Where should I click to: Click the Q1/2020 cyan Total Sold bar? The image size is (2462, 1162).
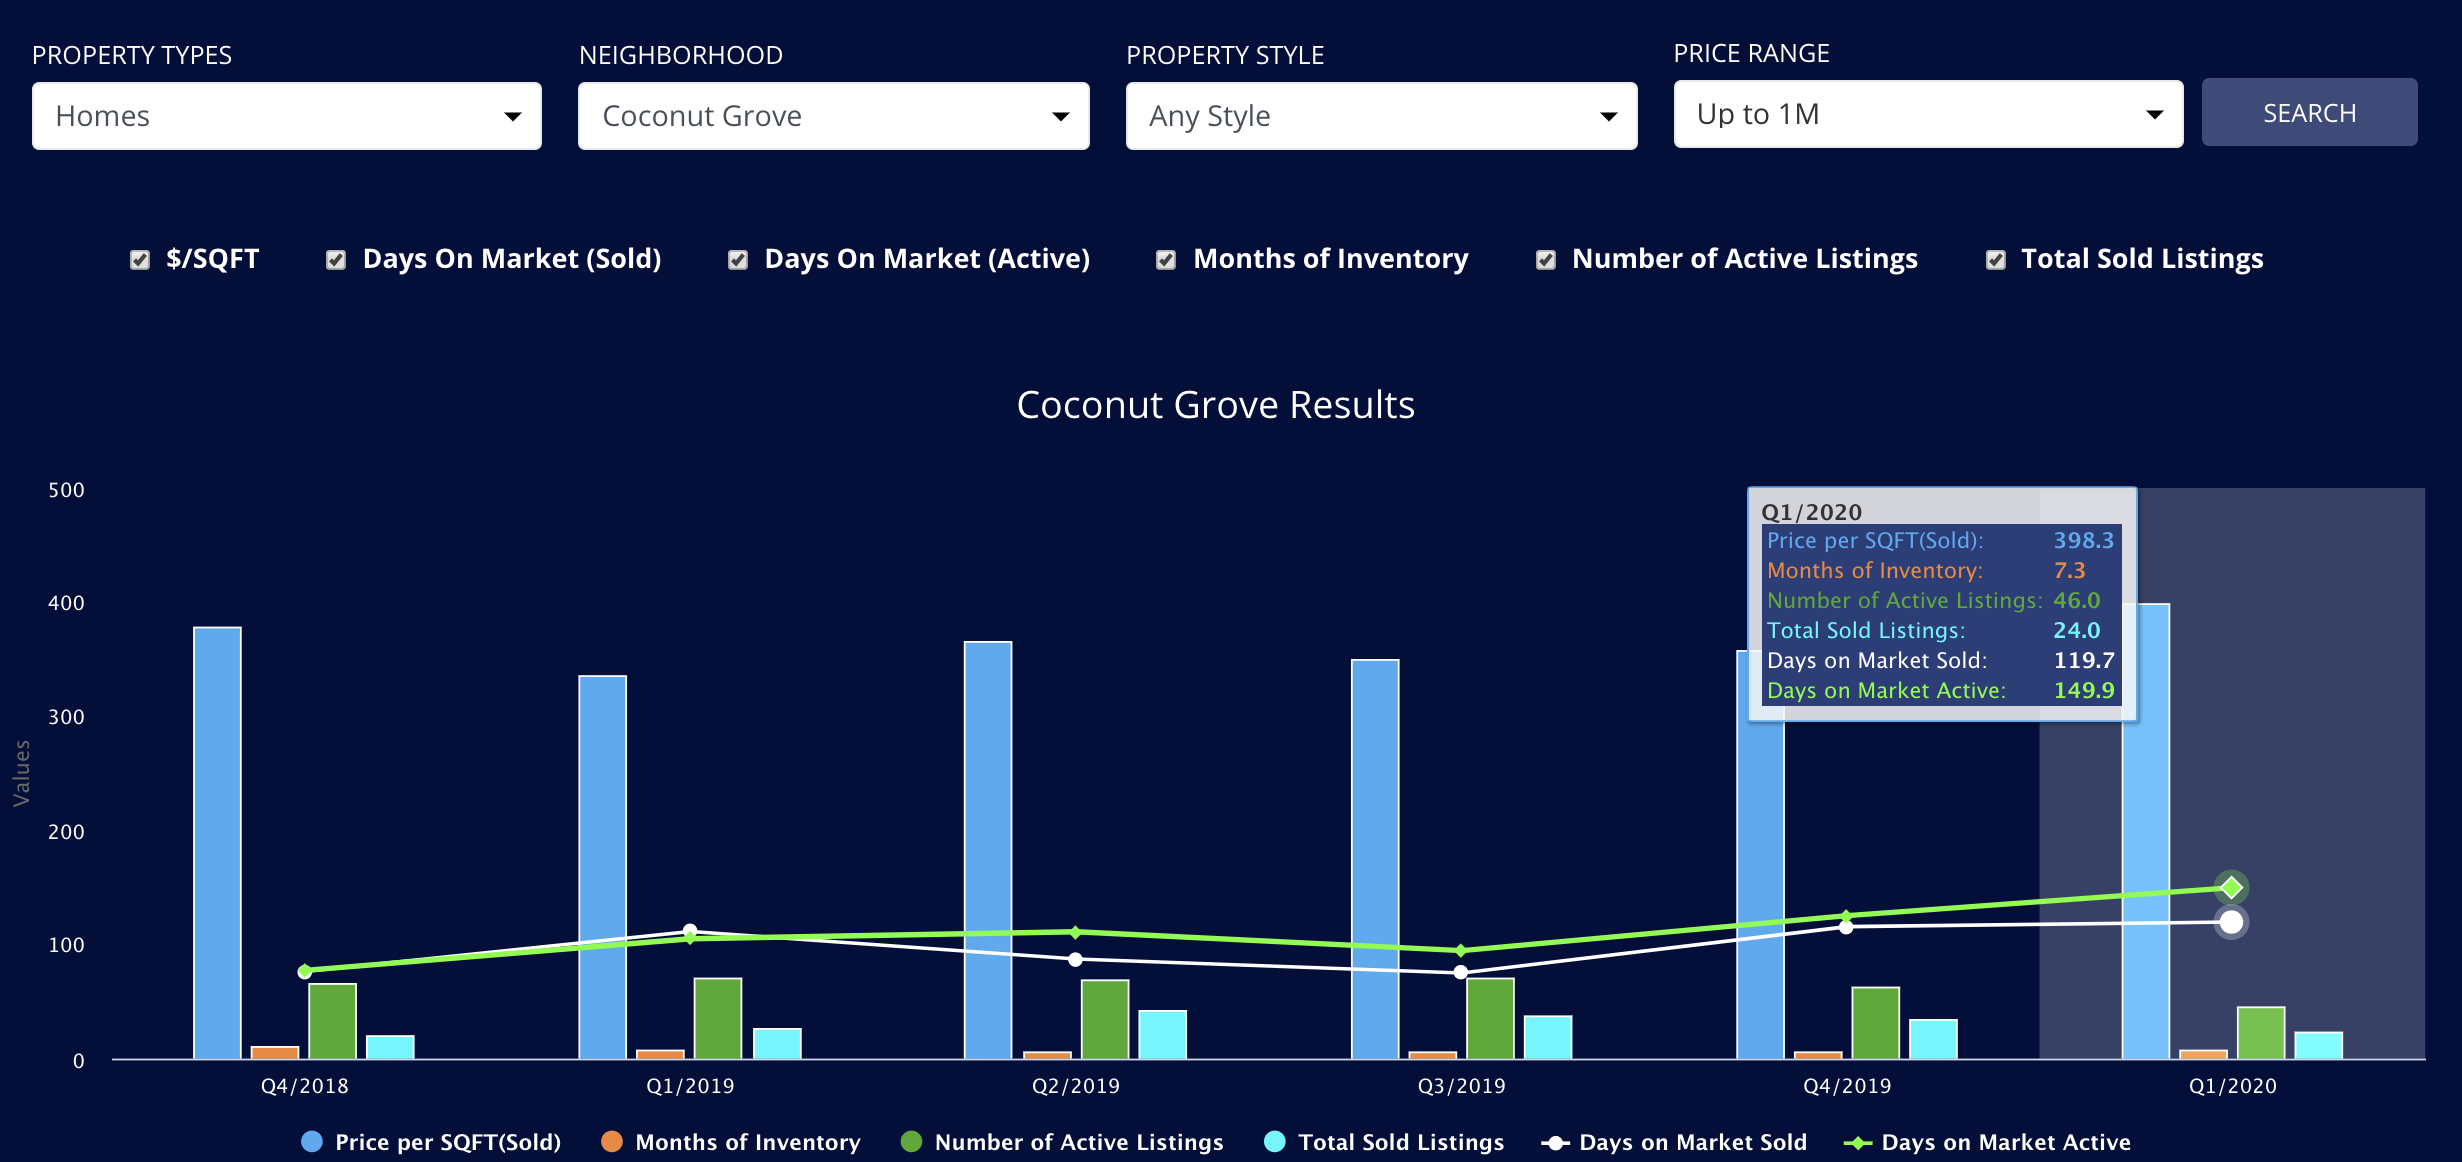(x=2319, y=1045)
